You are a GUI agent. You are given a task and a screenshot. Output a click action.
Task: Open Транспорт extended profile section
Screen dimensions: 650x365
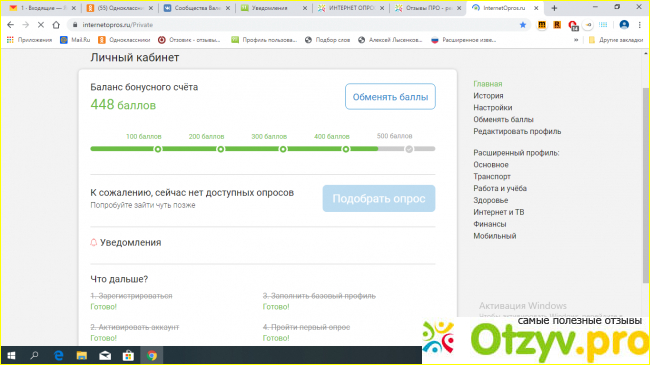click(x=492, y=177)
